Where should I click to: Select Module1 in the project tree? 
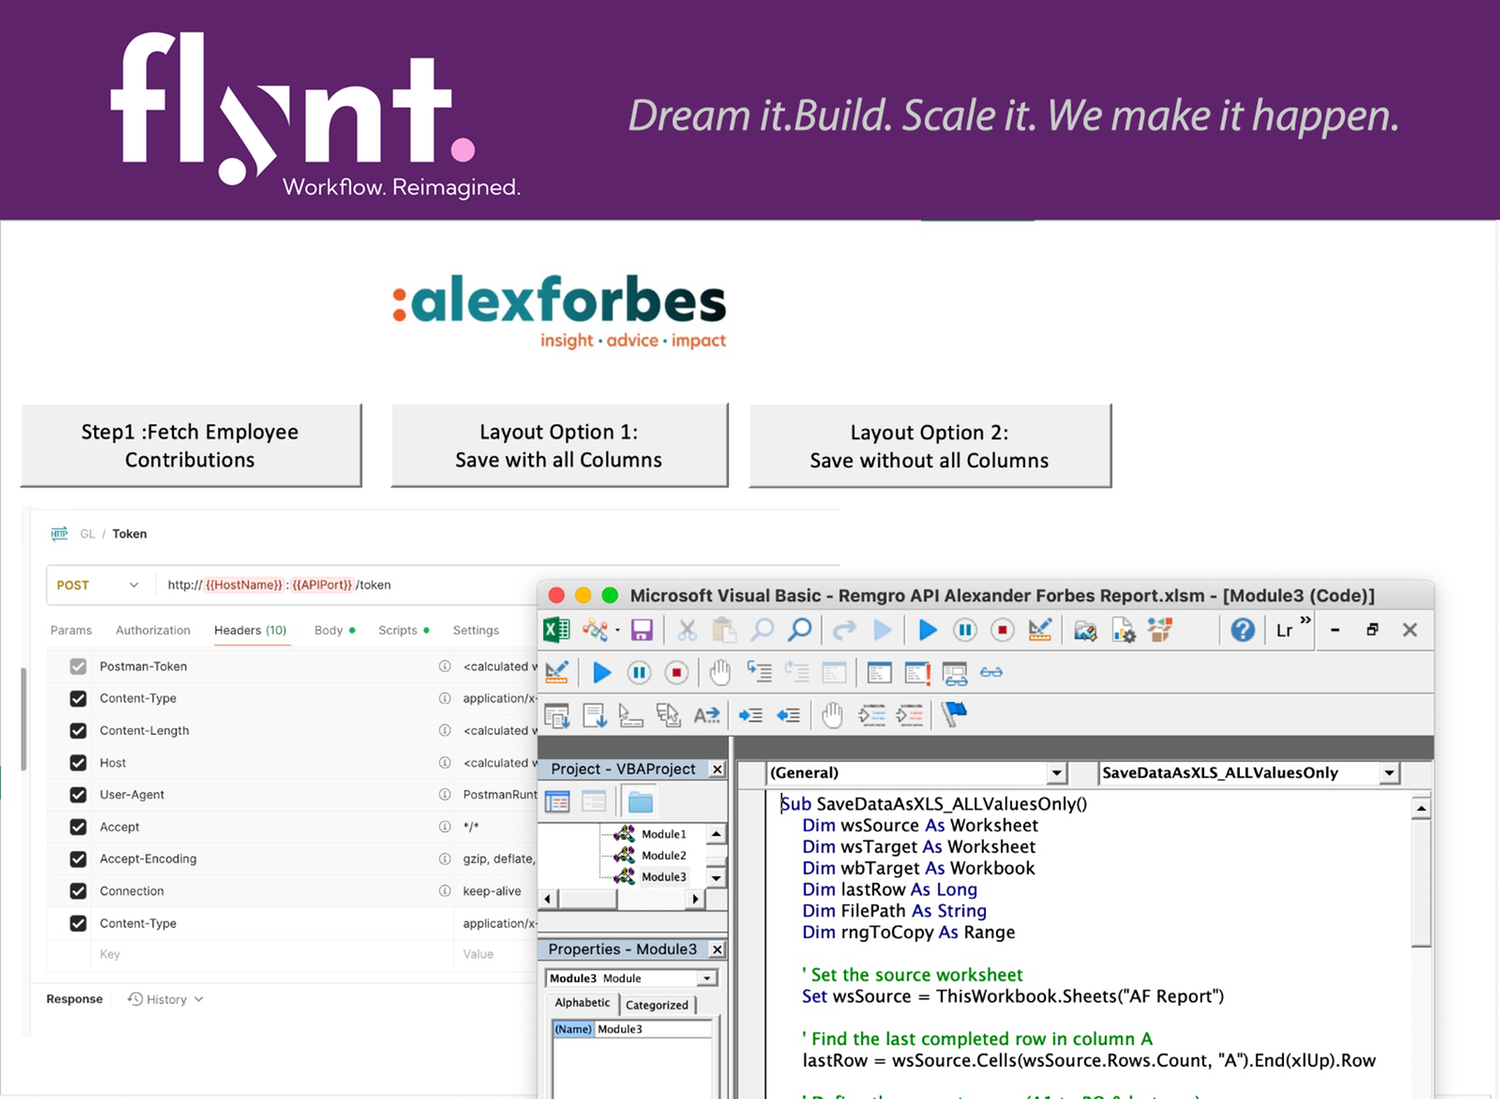coord(663,834)
